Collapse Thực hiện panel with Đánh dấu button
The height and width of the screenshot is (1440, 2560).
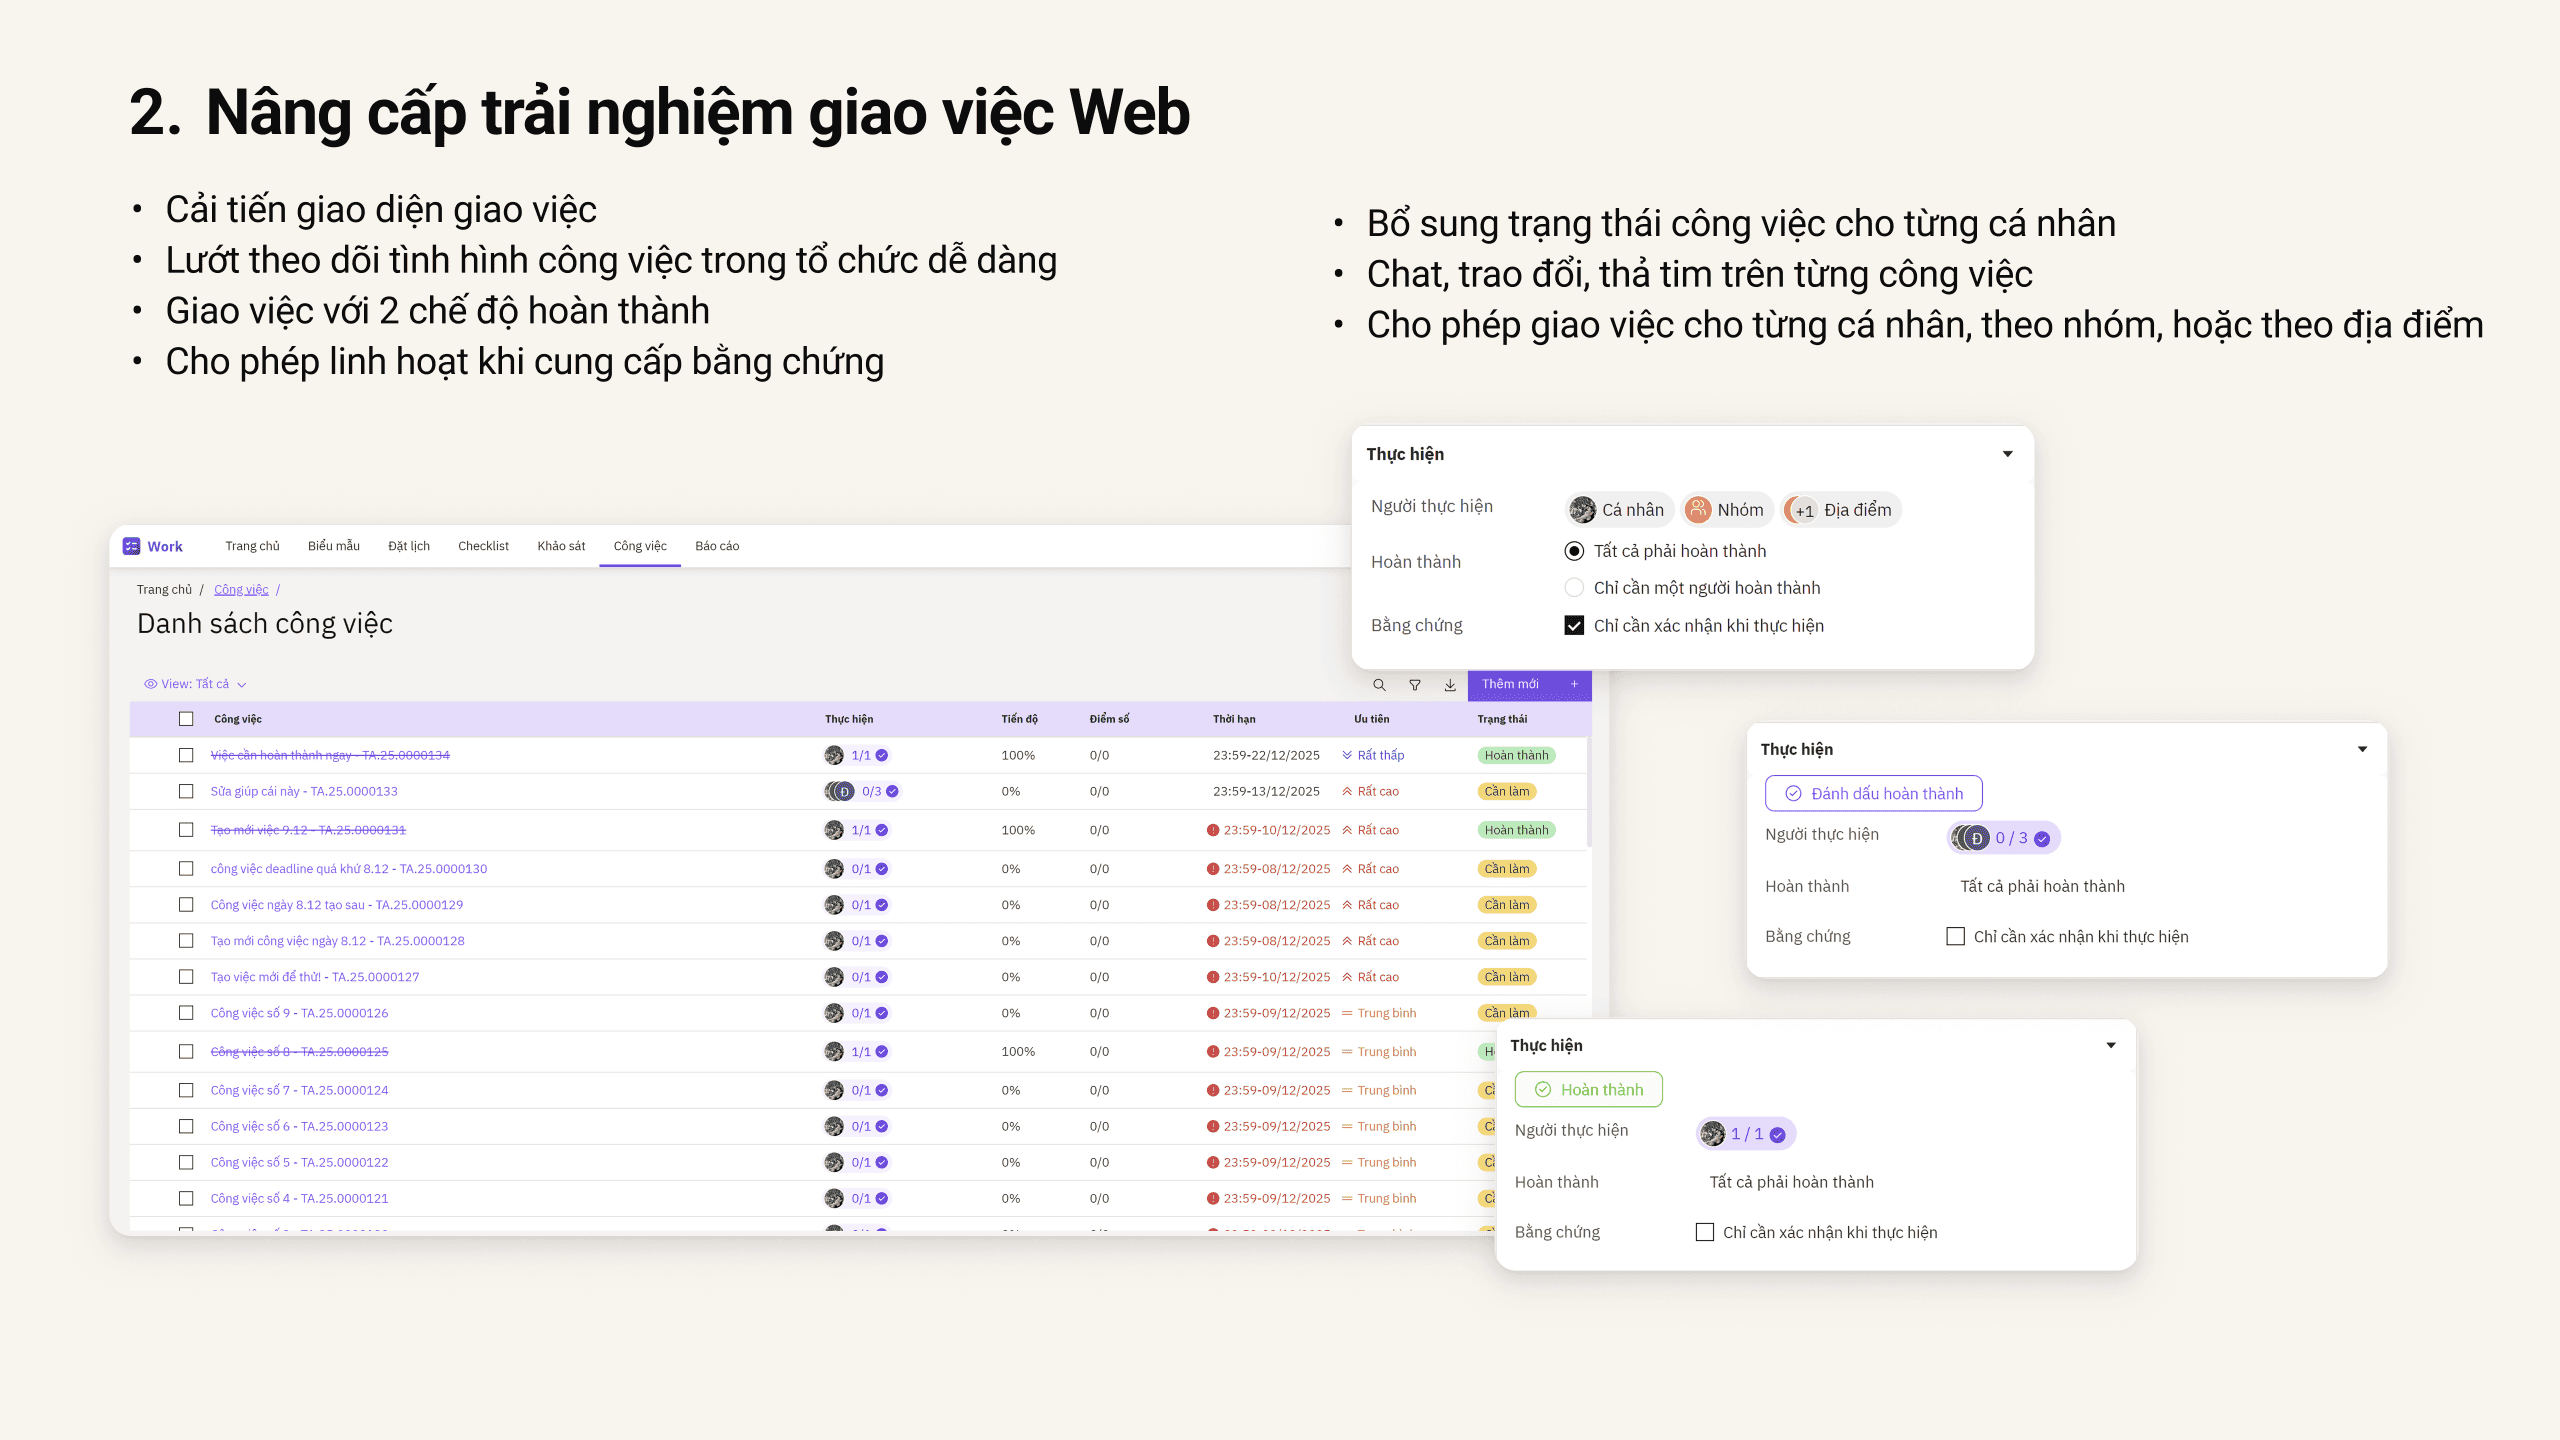(2362, 749)
